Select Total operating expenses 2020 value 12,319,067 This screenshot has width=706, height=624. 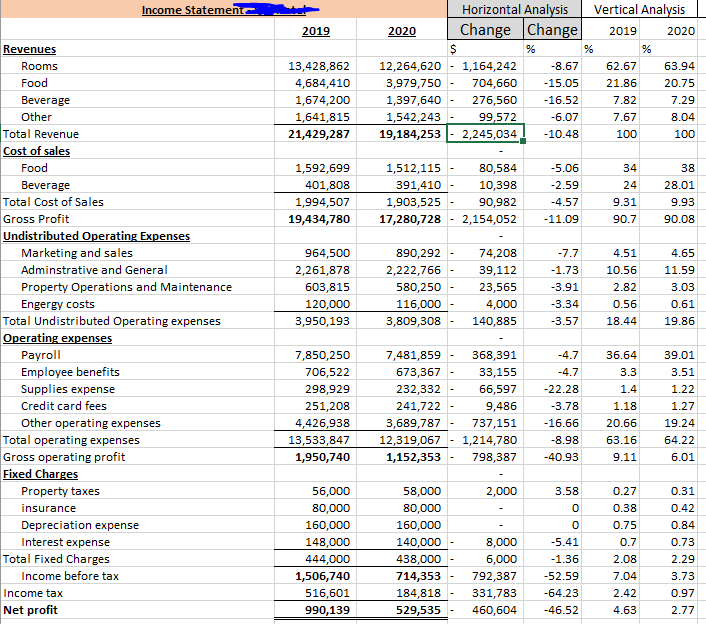coord(410,440)
